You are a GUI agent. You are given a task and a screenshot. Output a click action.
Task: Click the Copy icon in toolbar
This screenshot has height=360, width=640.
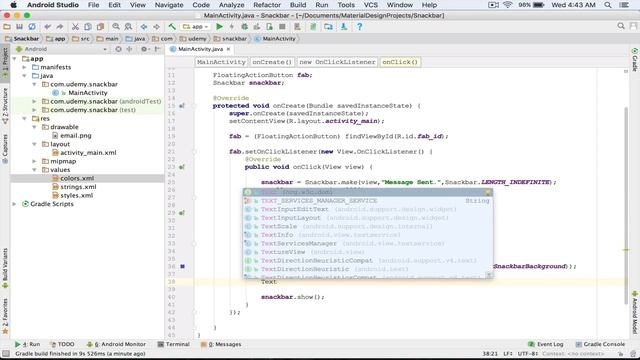[88, 27]
